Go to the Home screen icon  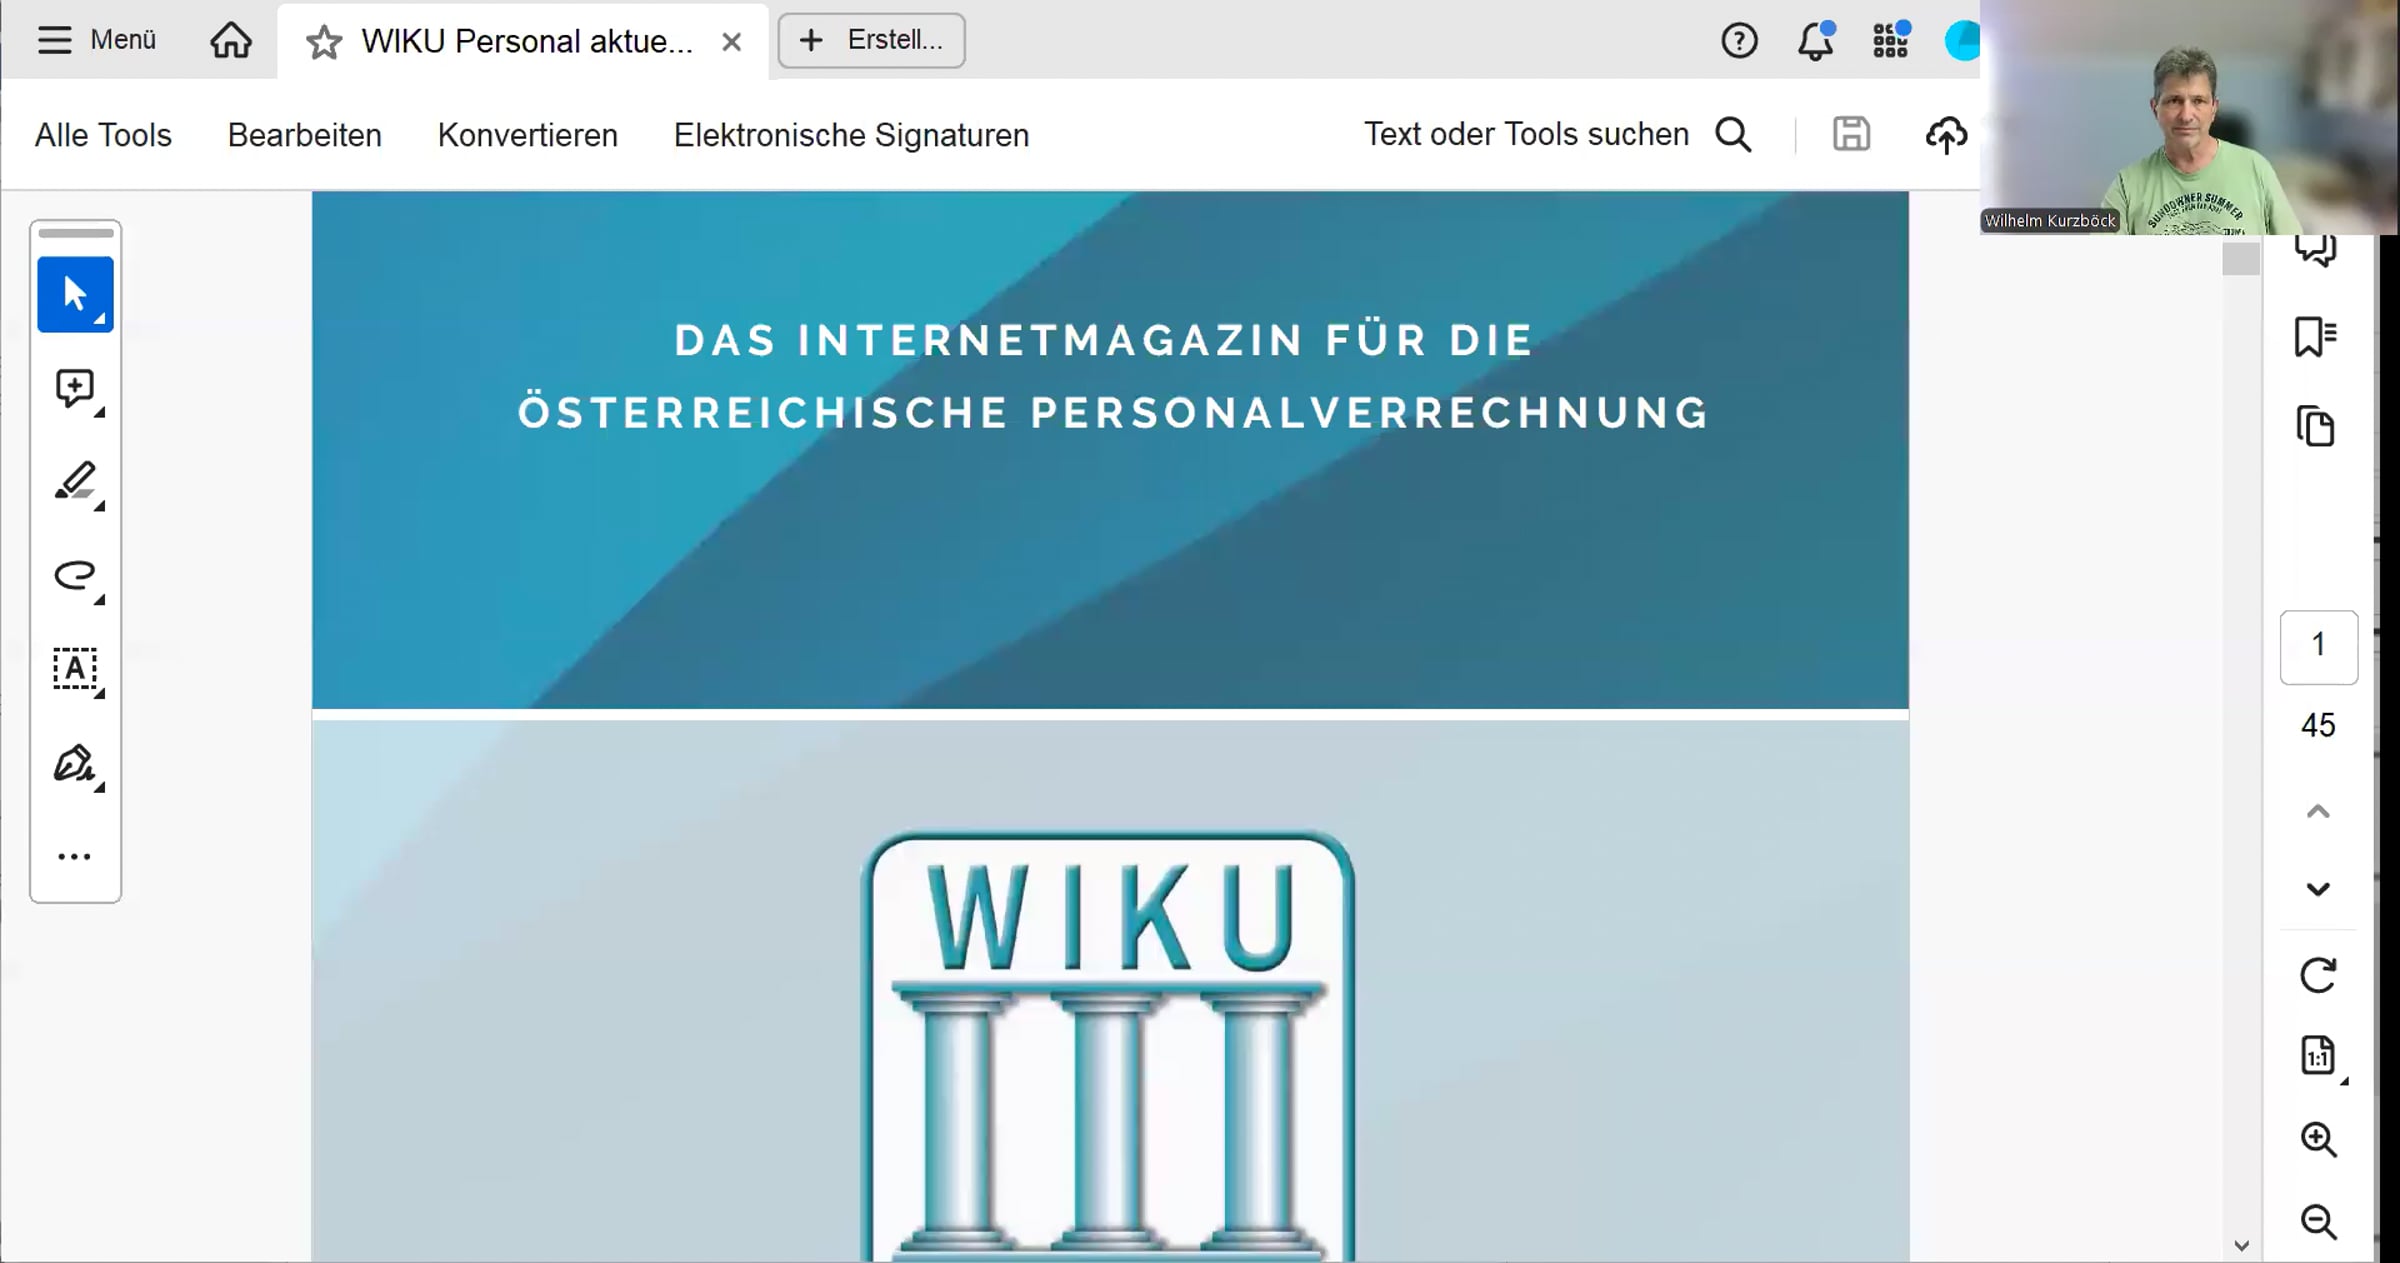coord(231,41)
